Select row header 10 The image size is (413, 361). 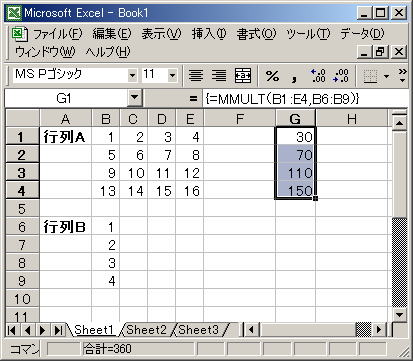tap(22, 299)
